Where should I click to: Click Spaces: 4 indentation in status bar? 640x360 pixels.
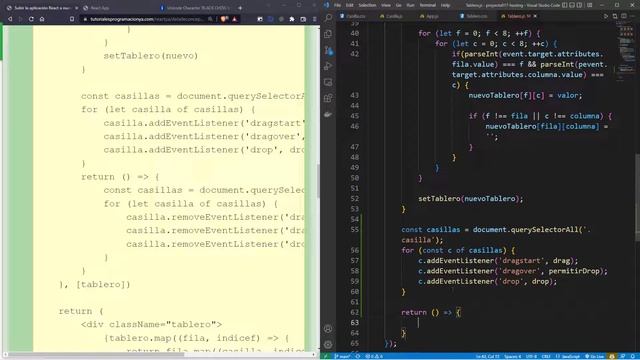(x=513, y=356)
